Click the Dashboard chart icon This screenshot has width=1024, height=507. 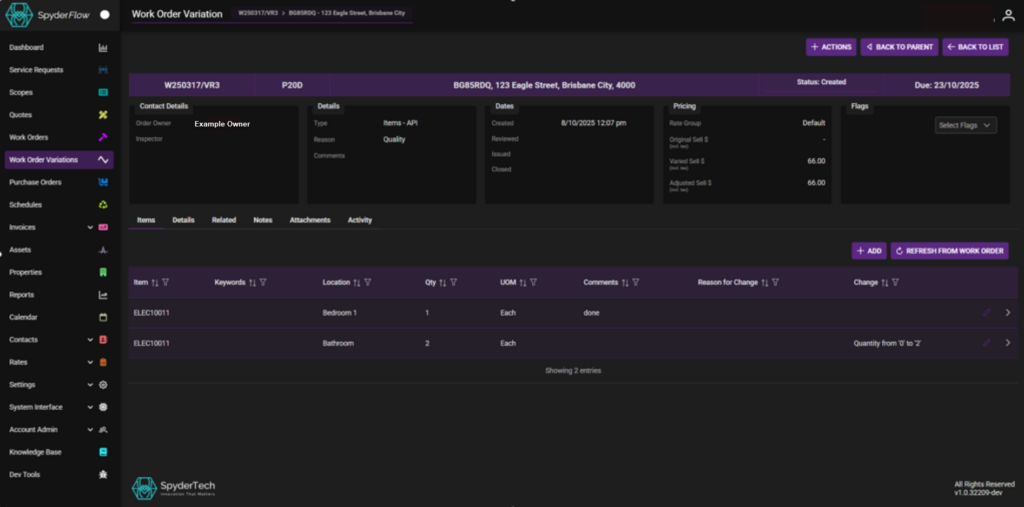pyautogui.click(x=103, y=48)
